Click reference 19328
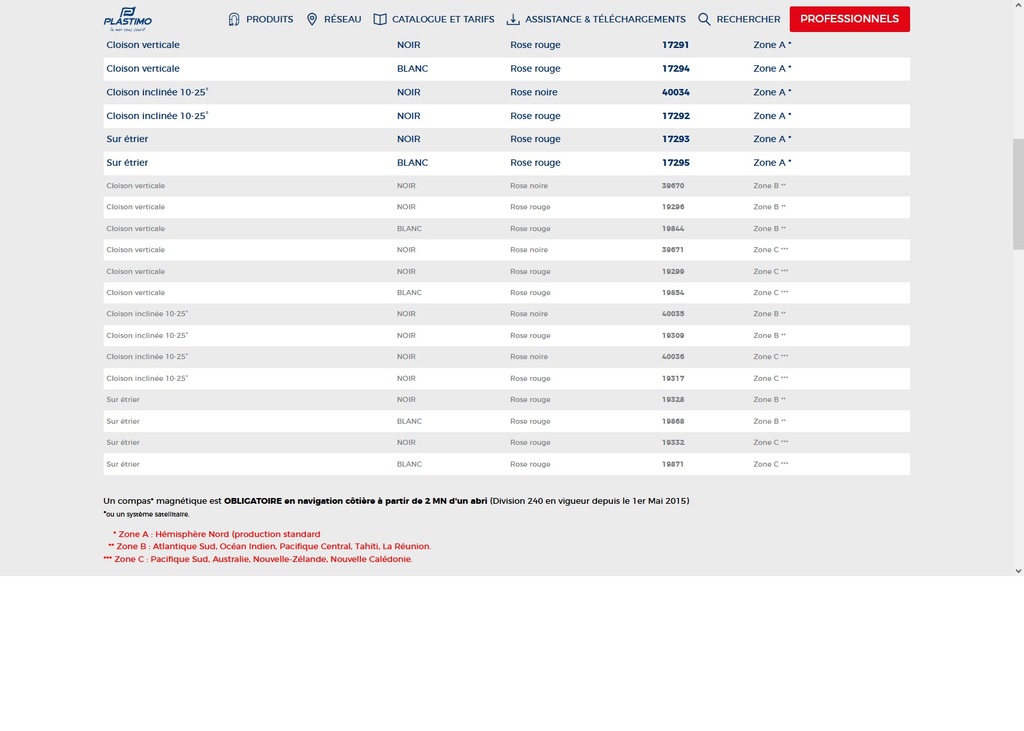Image resolution: width=1024 pixels, height=731 pixels. click(673, 399)
